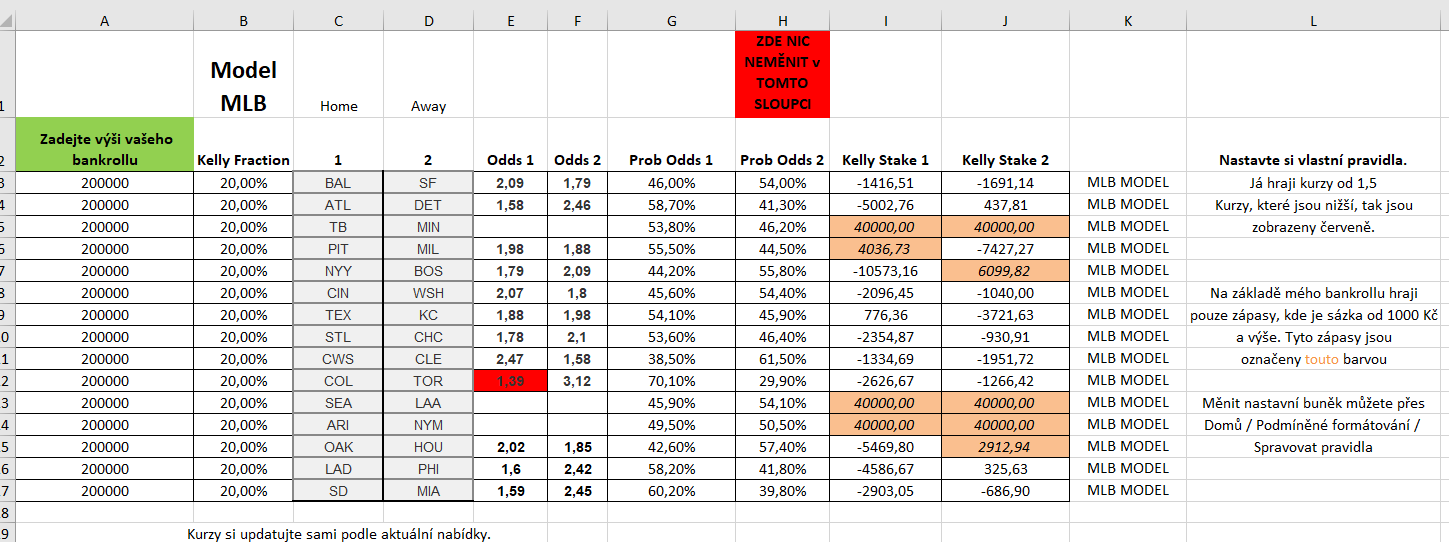Viewport: 1449px width, 542px height.
Task: Click the 58,70% probability cell
Action: [x=671, y=205]
